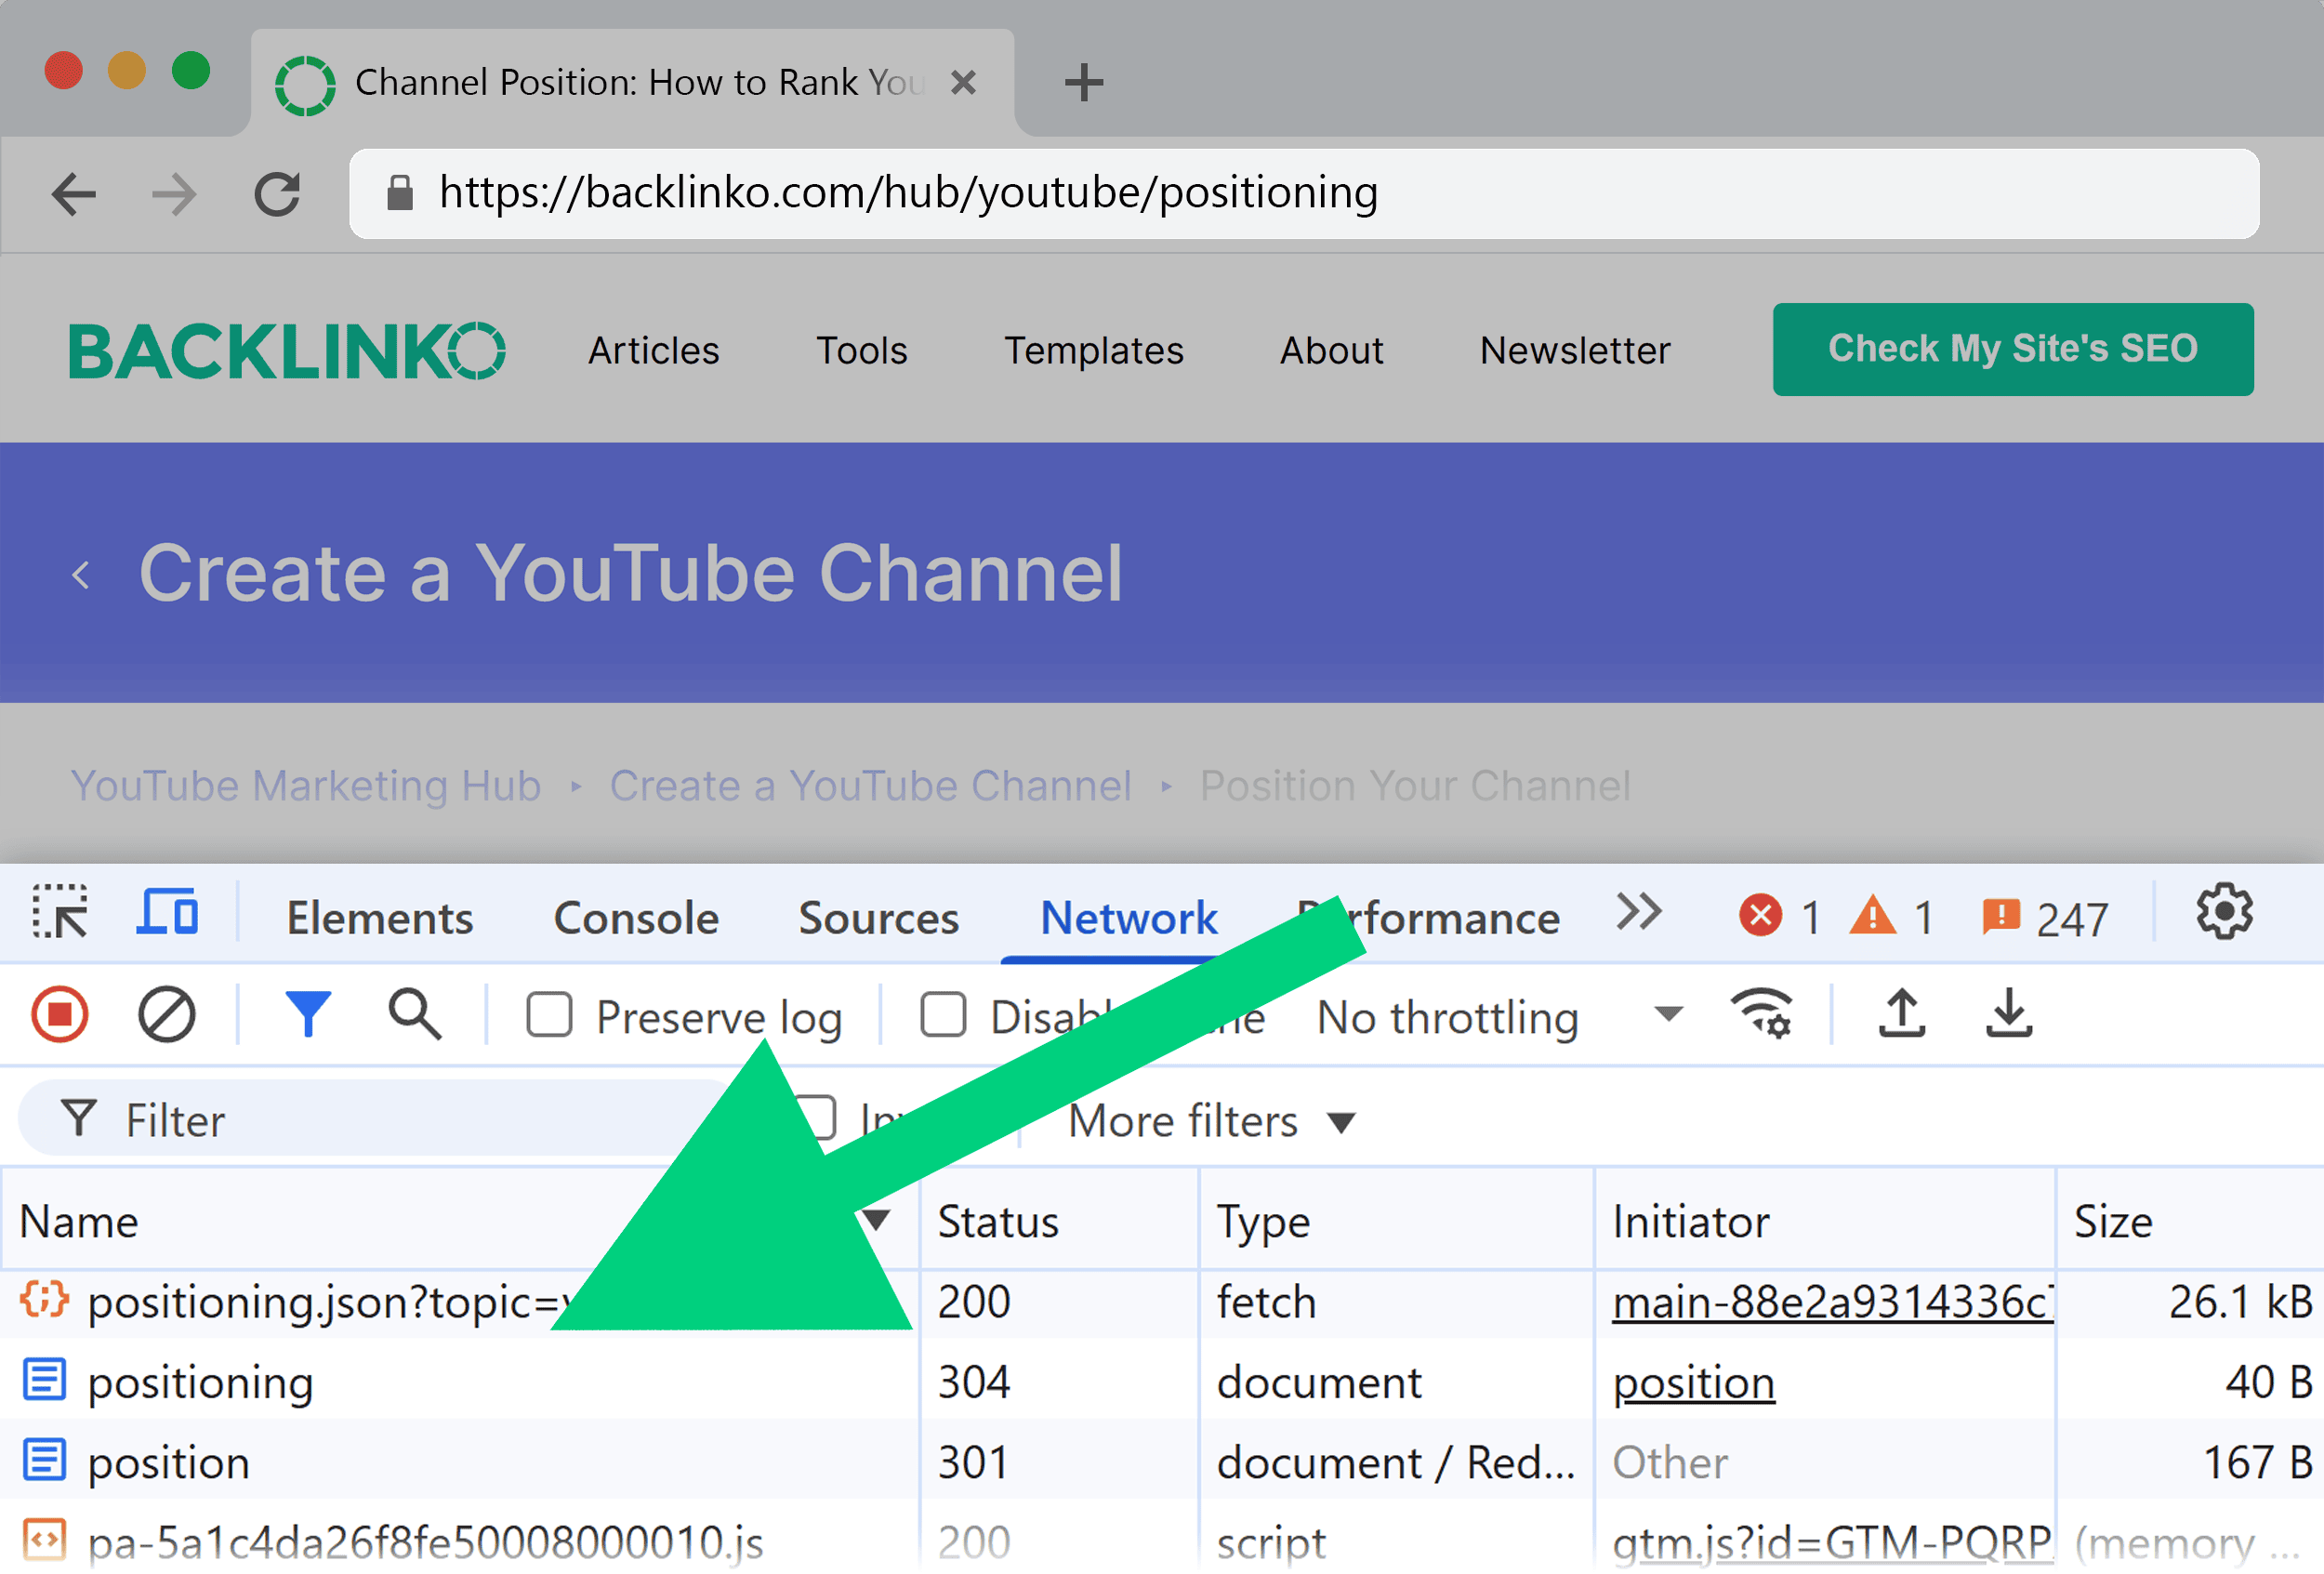Open the Articles nav item
Screen dimensions: 2324x1574
pos(653,351)
